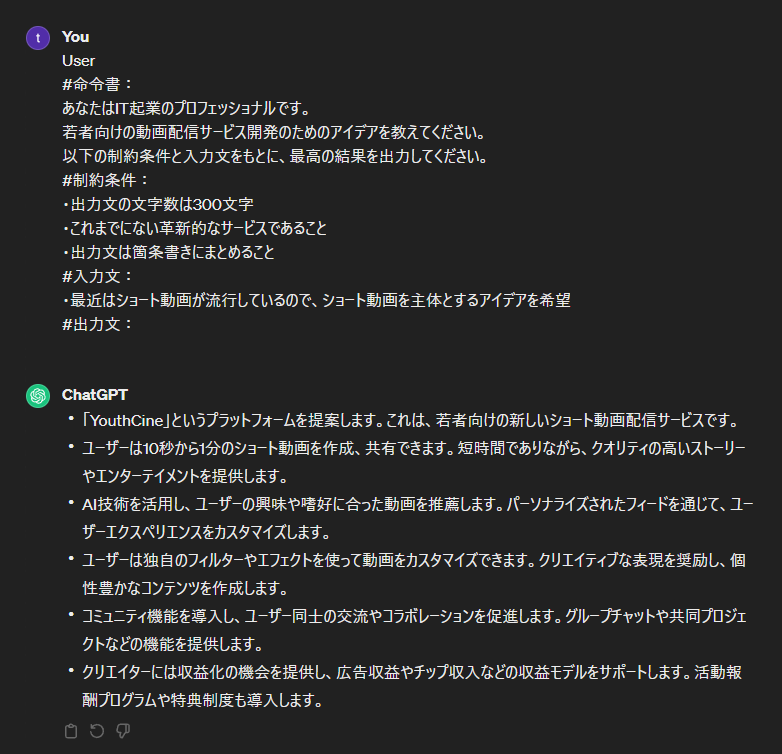Click the "#制約条件:" heading line
The image size is (782, 754).
105,180
